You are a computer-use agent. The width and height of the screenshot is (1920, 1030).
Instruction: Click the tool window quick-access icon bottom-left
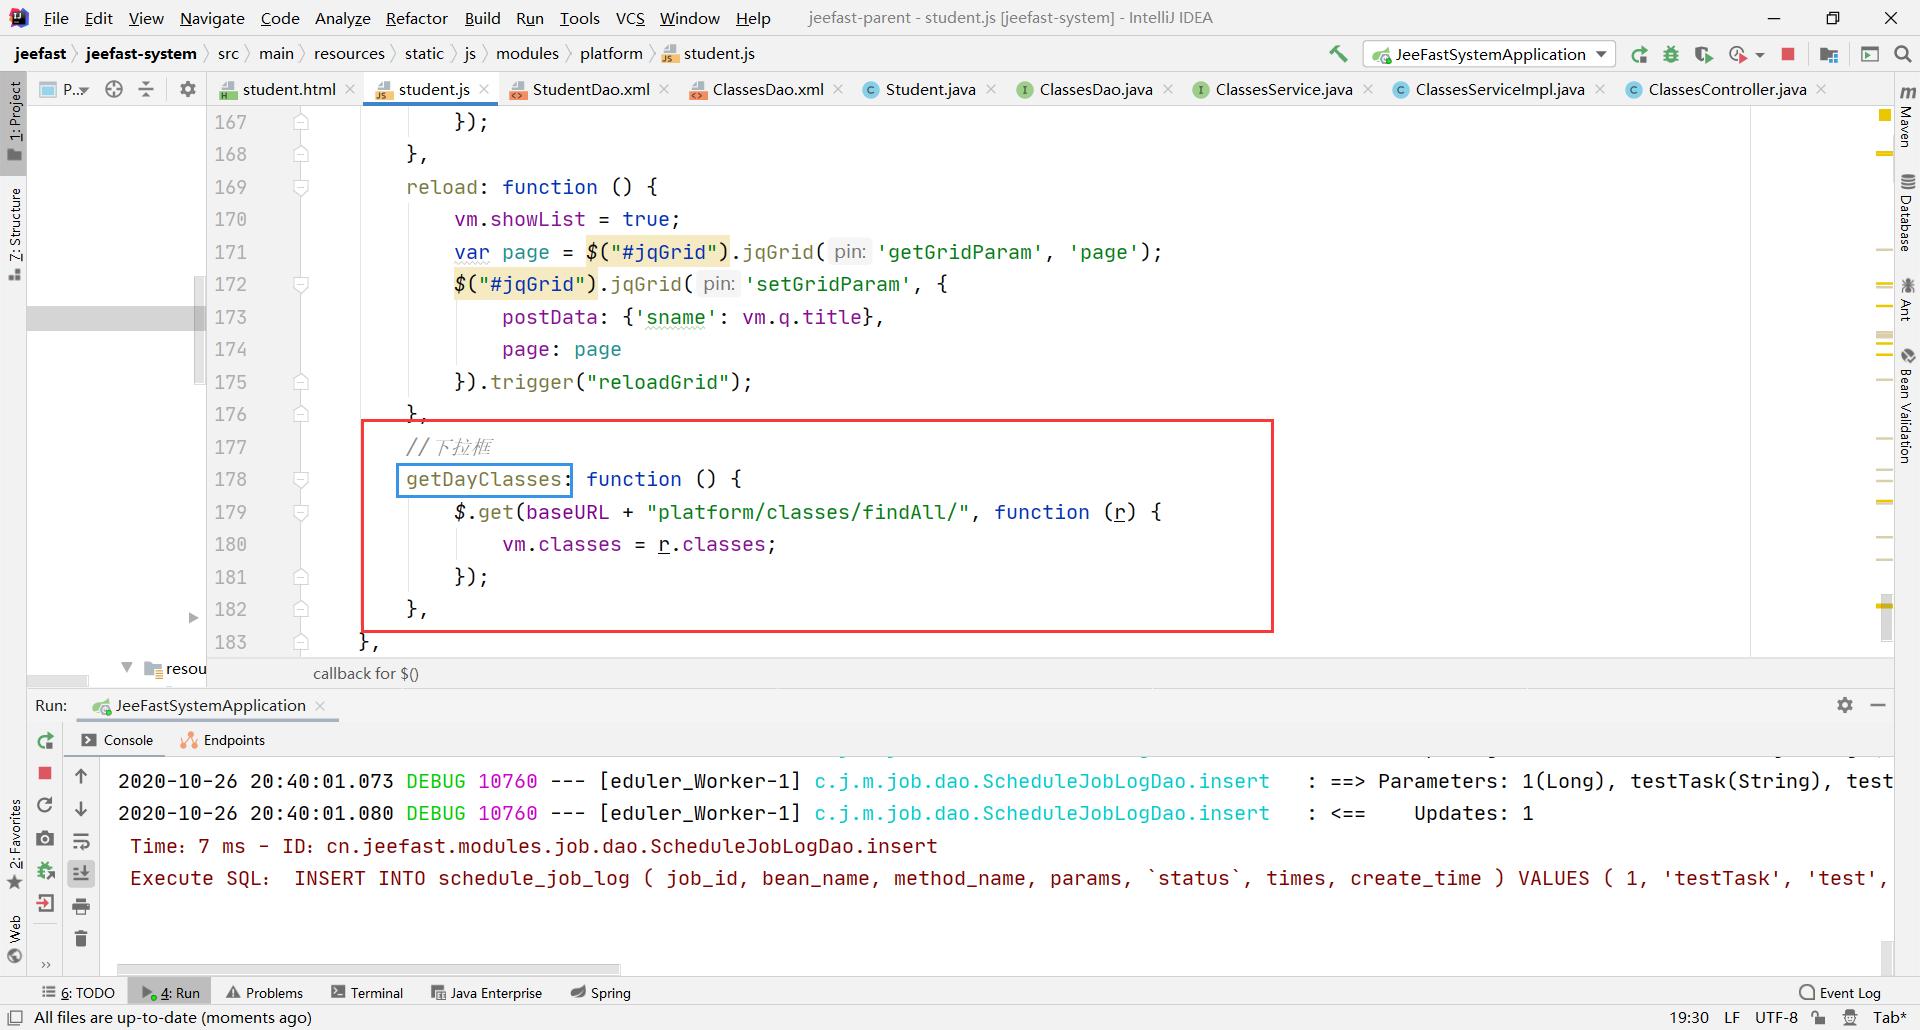pyautogui.click(x=15, y=1018)
